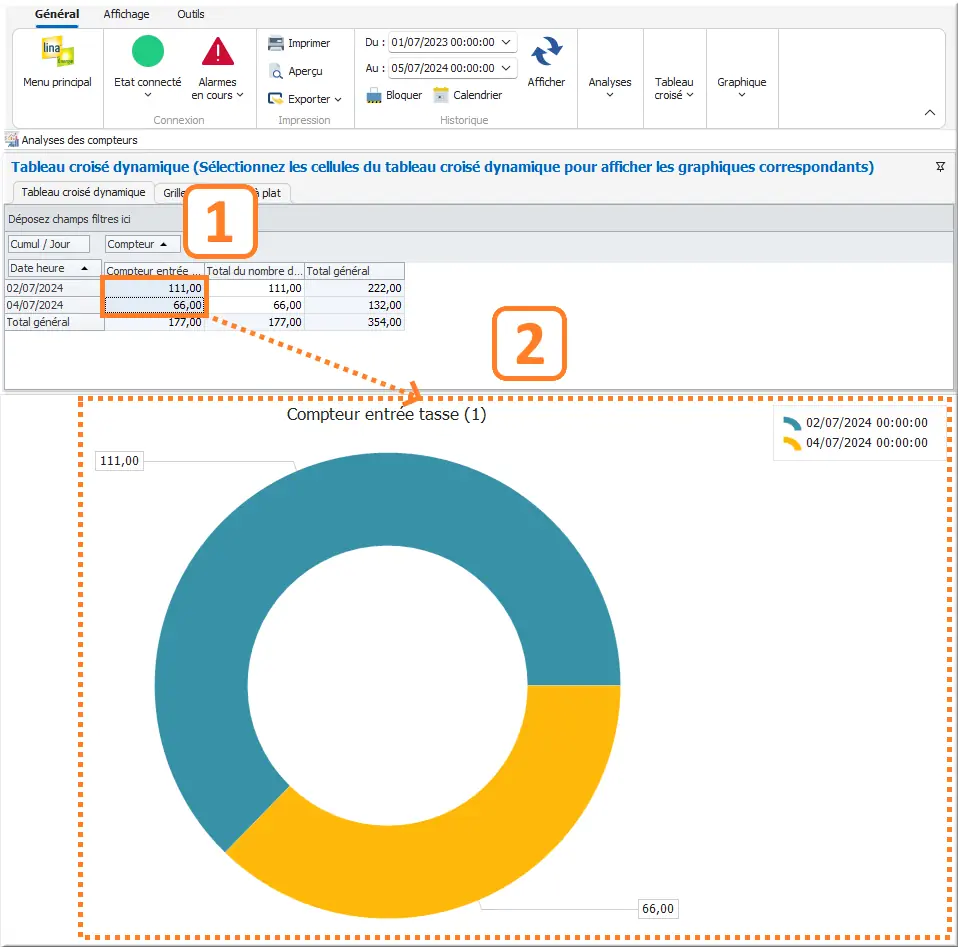Sort by the Date heure field header
This screenshot has height=947, width=958.
coord(54,268)
